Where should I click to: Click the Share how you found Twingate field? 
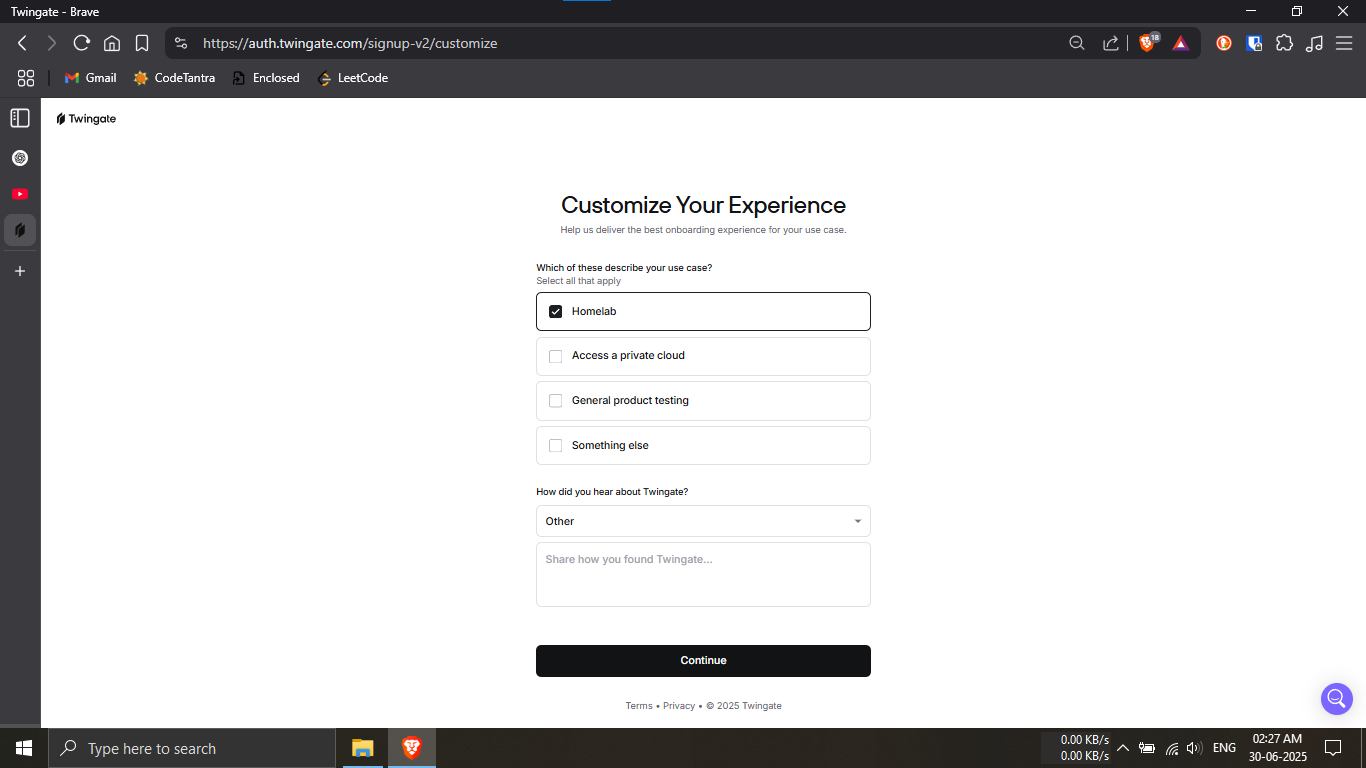point(703,574)
